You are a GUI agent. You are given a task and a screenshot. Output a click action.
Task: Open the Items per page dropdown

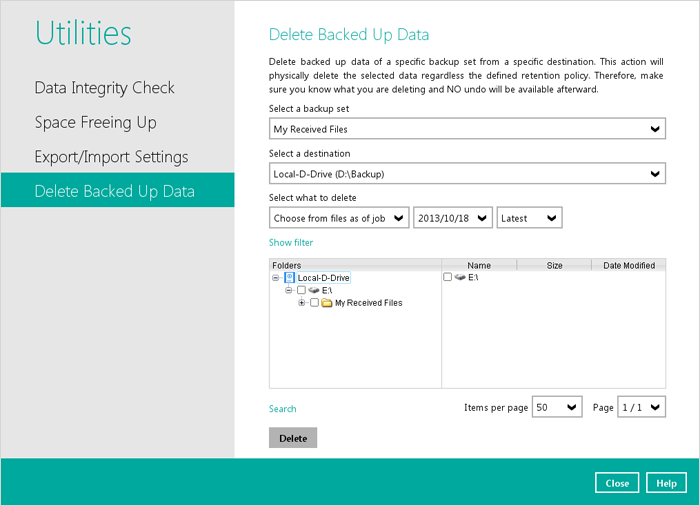(557, 407)
